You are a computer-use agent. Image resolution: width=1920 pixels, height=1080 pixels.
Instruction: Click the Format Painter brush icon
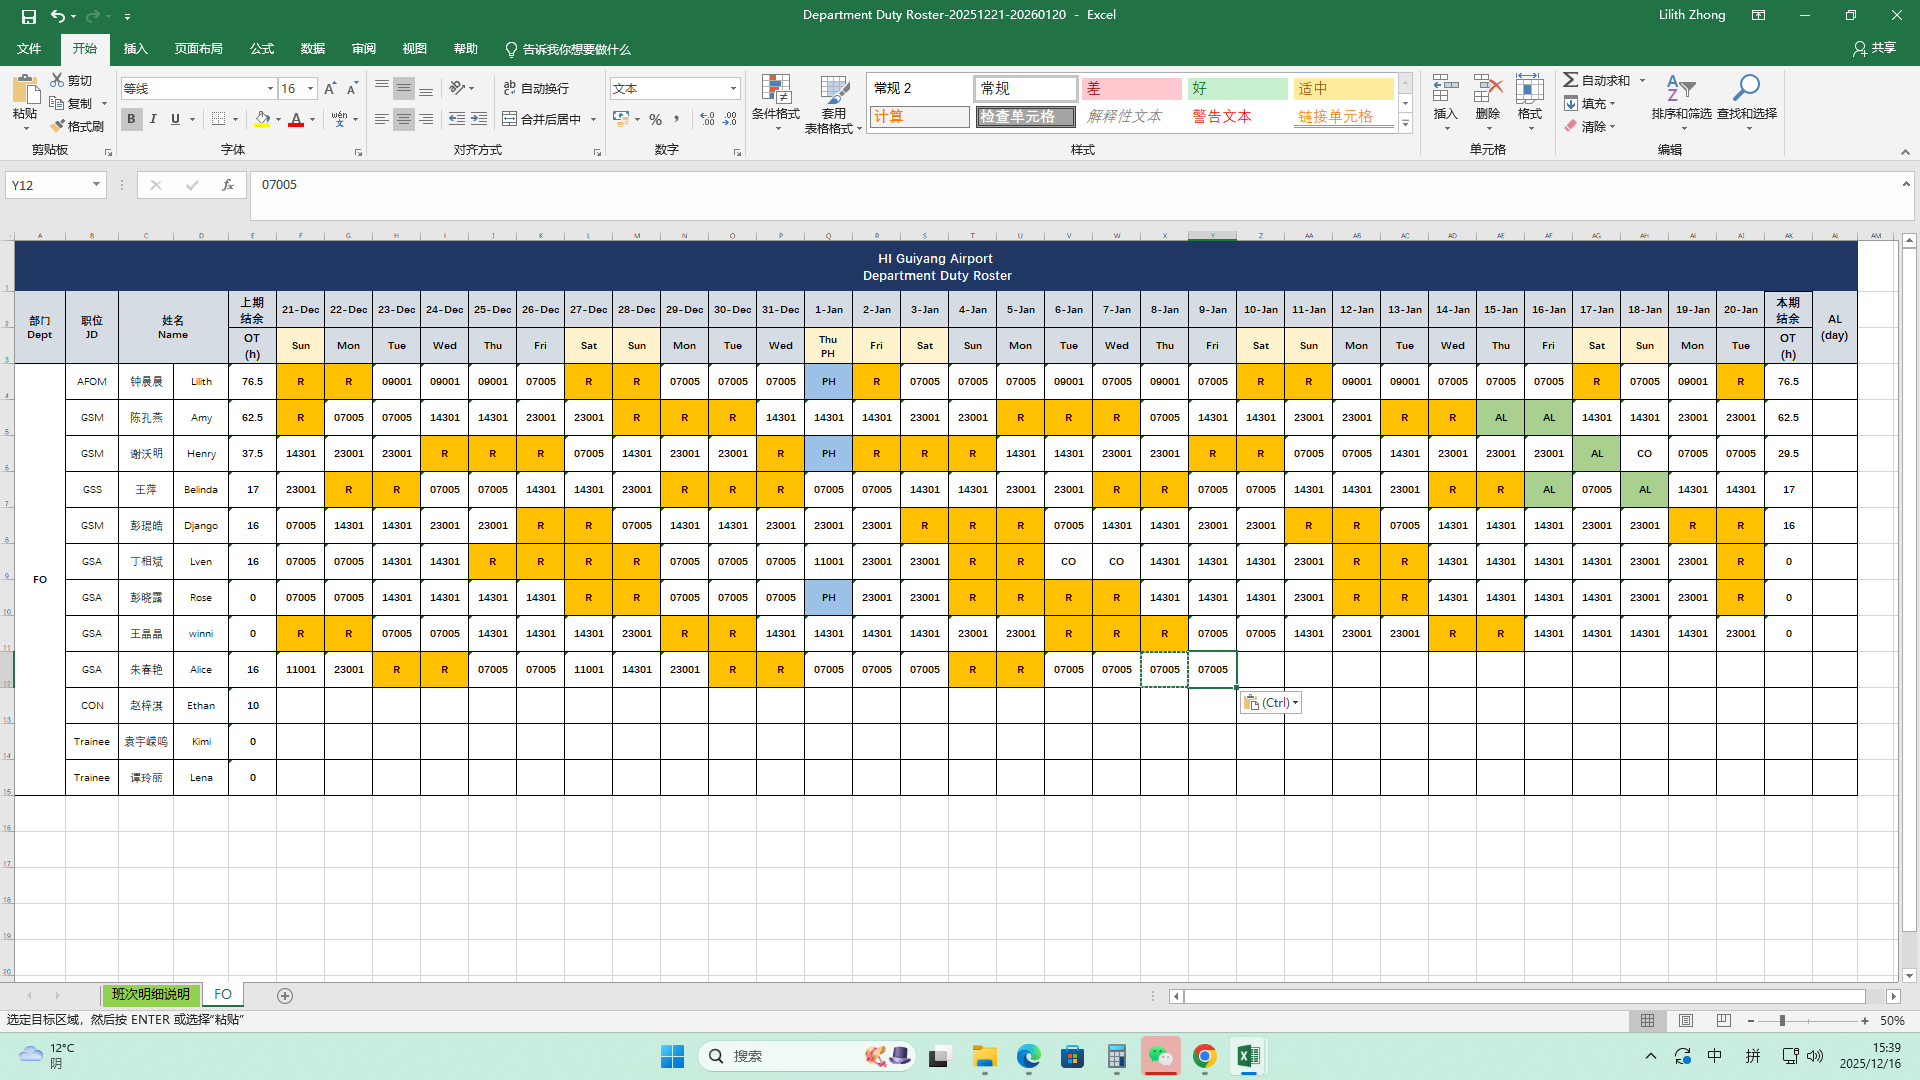58,126
